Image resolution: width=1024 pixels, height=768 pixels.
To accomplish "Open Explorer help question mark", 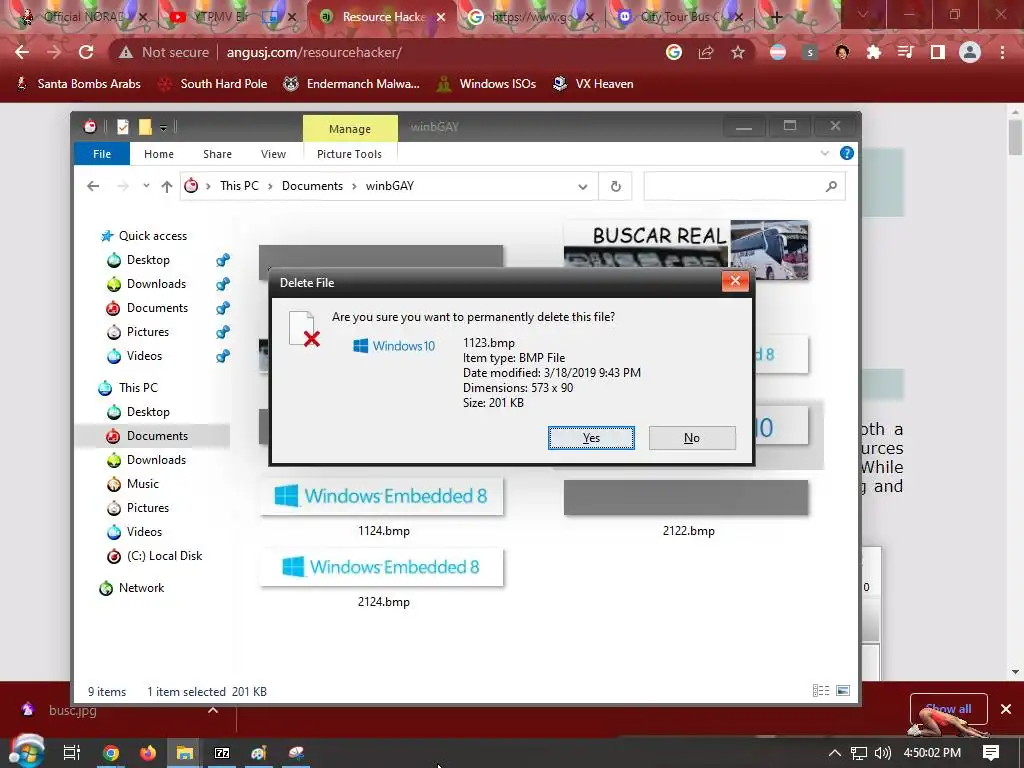I will point(846,153).
